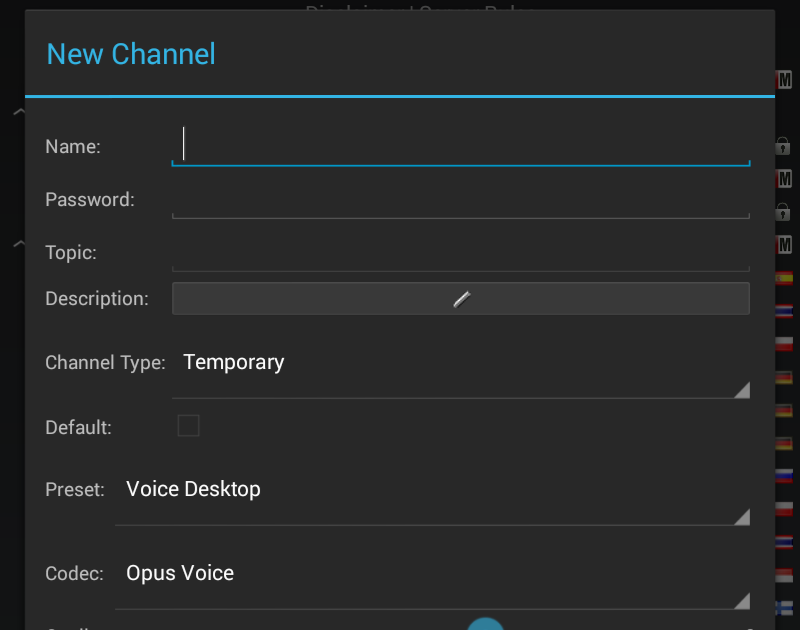The width and height of the screenshot is (800, 630).
Task: Click the Thailand flag just below the Spain flag
Action: tap(785, 311)
